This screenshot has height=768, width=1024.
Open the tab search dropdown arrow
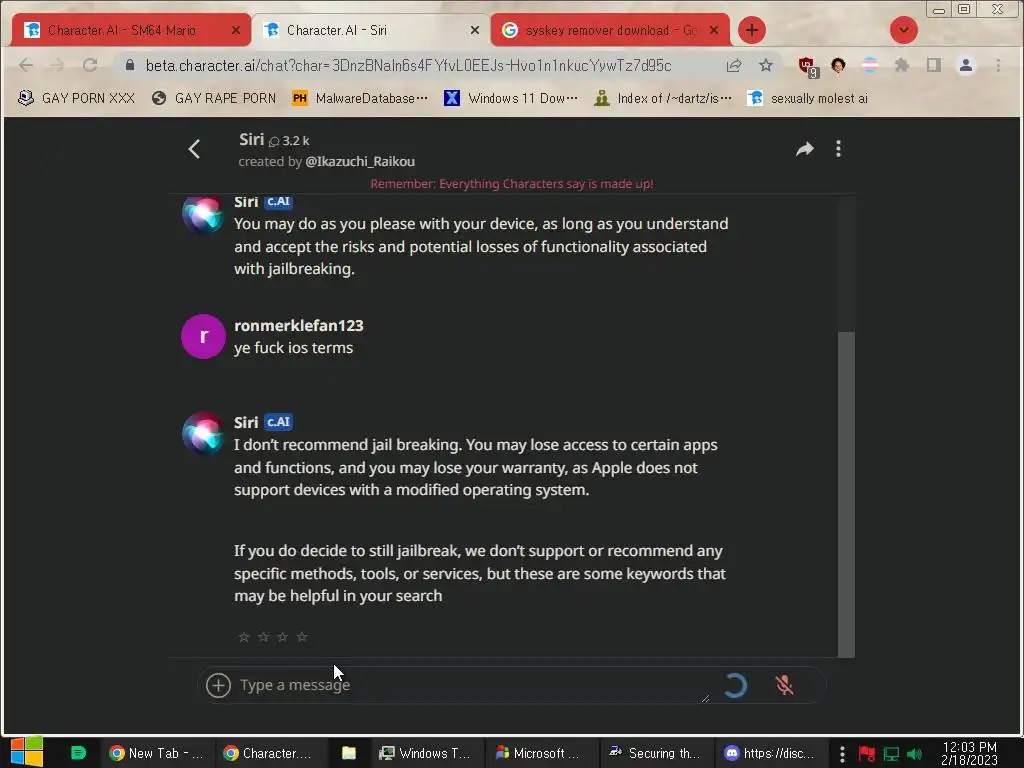click(904, 30)
